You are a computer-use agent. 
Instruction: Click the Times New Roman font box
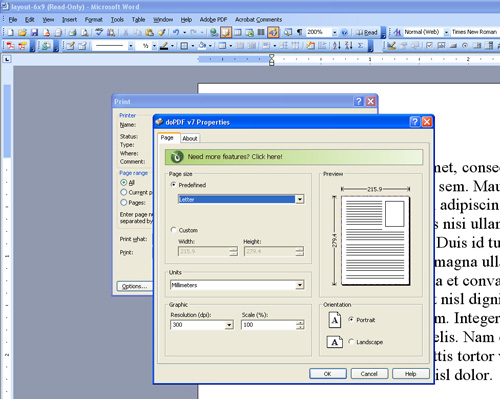pos(474,32)
